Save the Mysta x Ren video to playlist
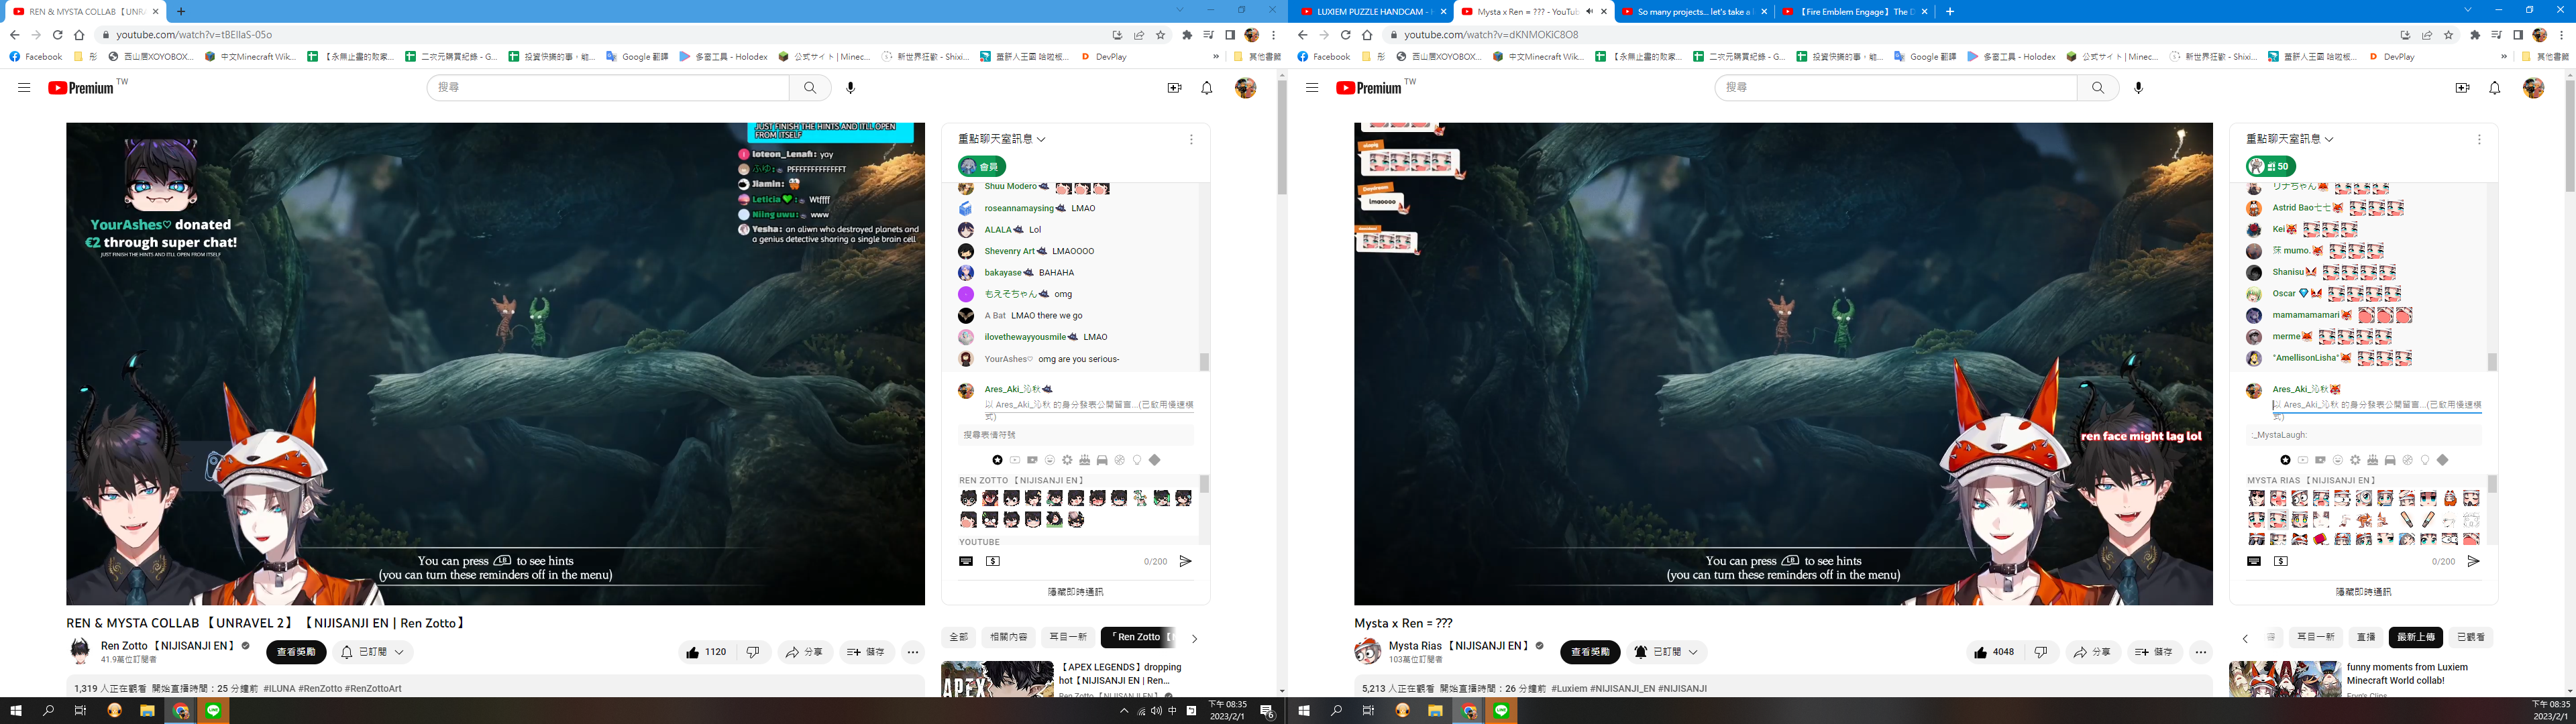The image size is (2576, 724). [x=2154, y=652]
